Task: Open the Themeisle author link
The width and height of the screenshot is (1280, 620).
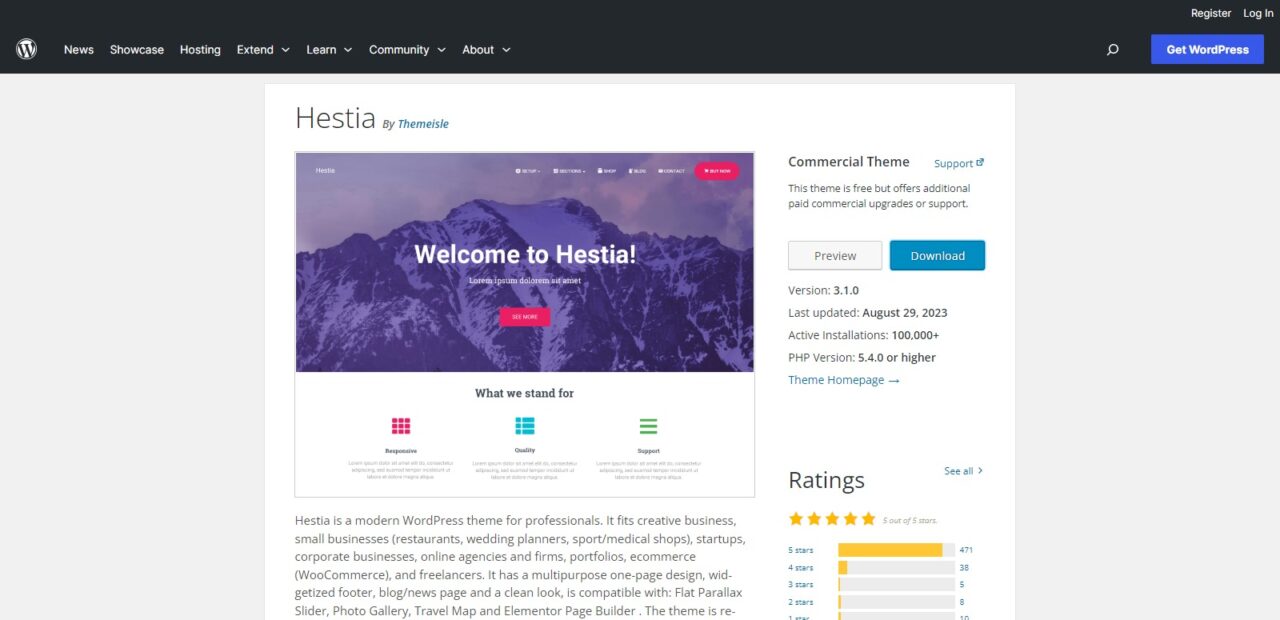Action: (423, 124)
